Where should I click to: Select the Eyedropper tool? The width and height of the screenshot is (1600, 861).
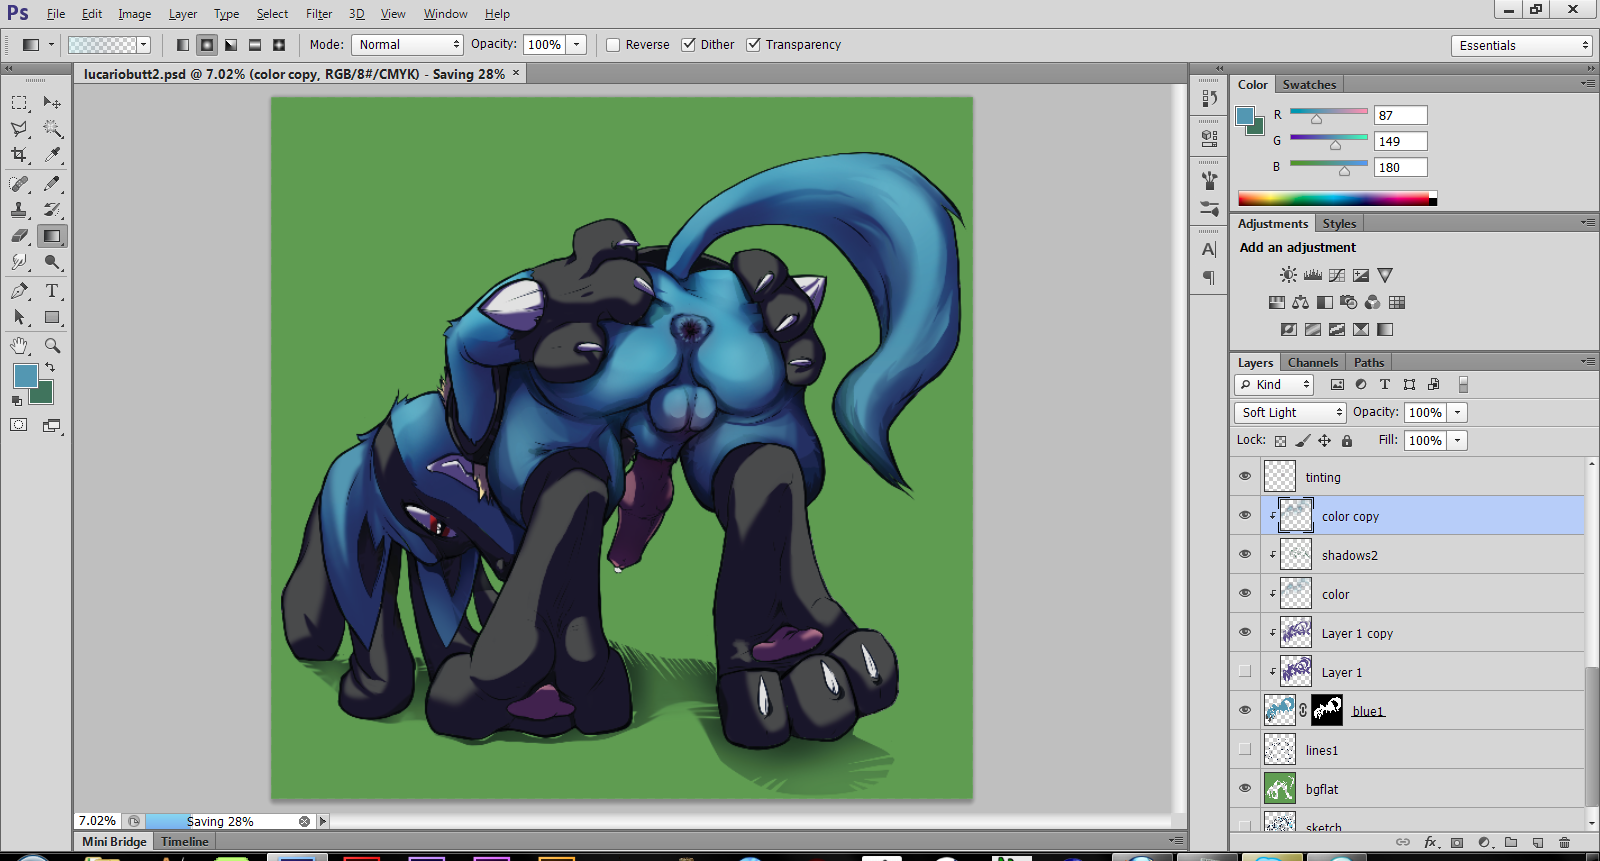(52, 155)
